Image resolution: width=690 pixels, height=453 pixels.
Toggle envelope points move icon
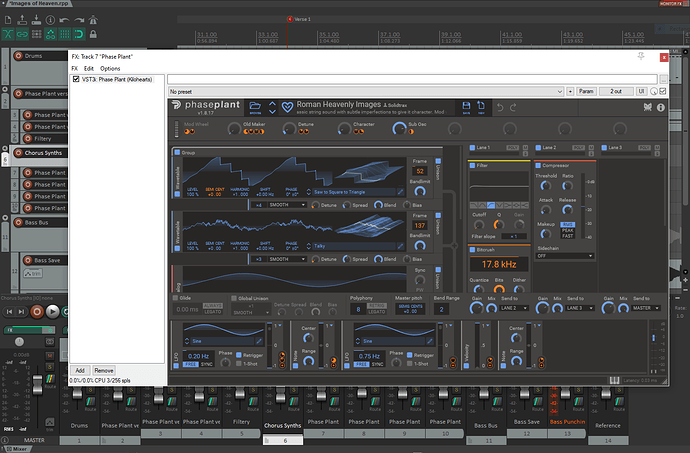pyautogui.click(x=51, y=34)
